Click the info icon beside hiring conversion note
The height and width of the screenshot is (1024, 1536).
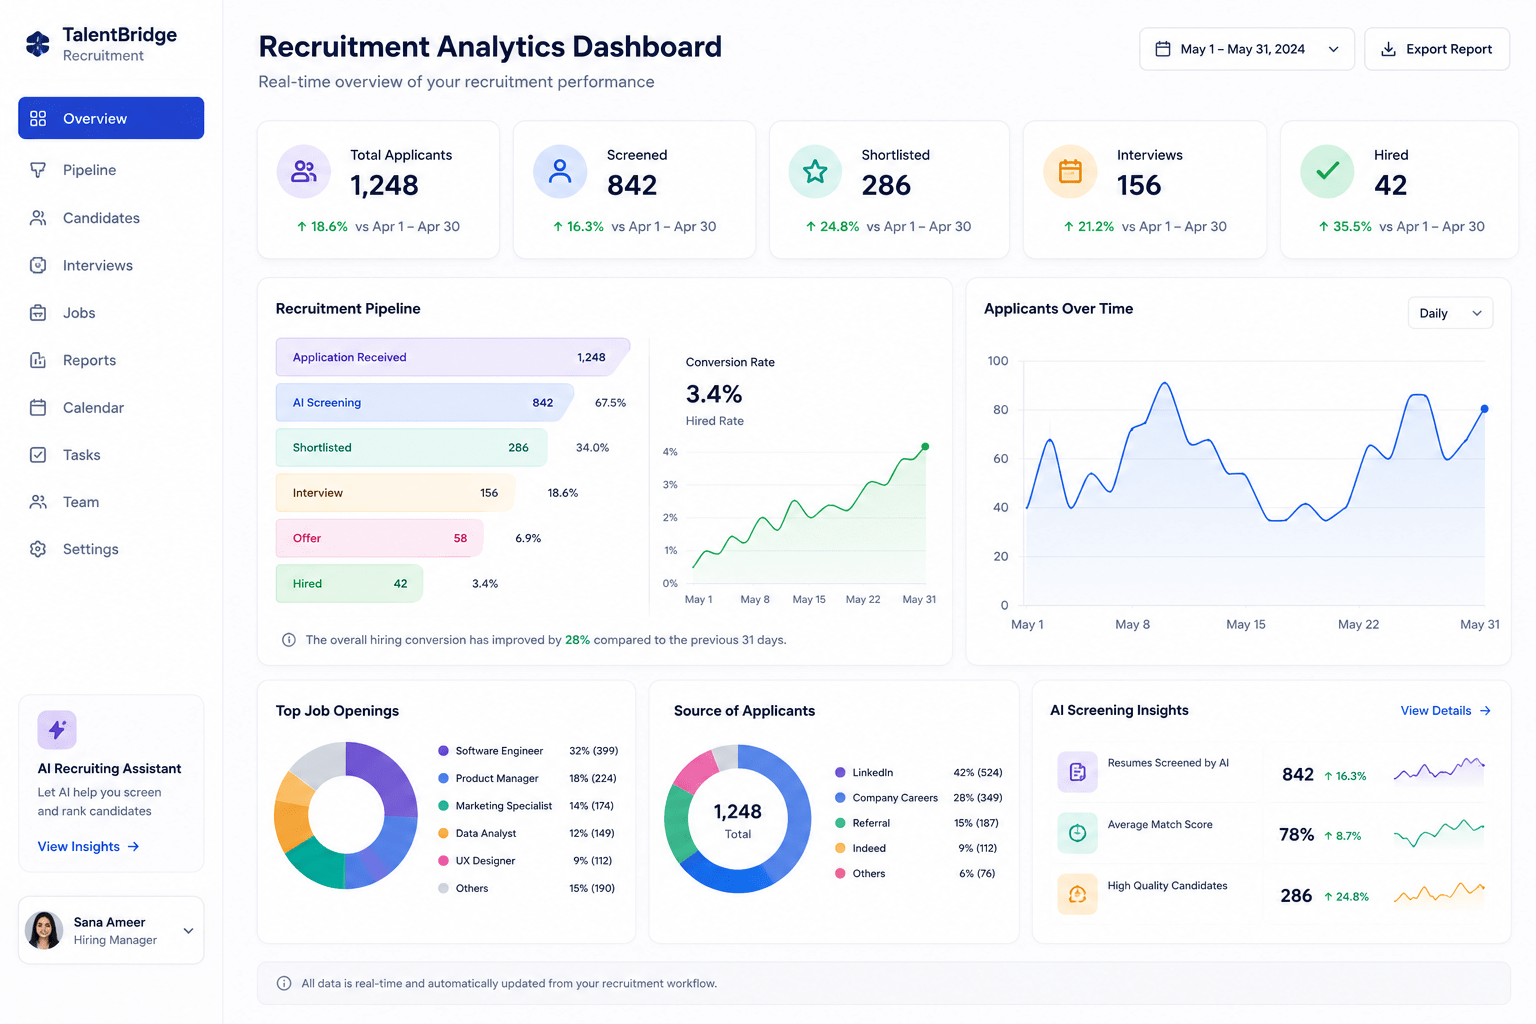[289, 640]
